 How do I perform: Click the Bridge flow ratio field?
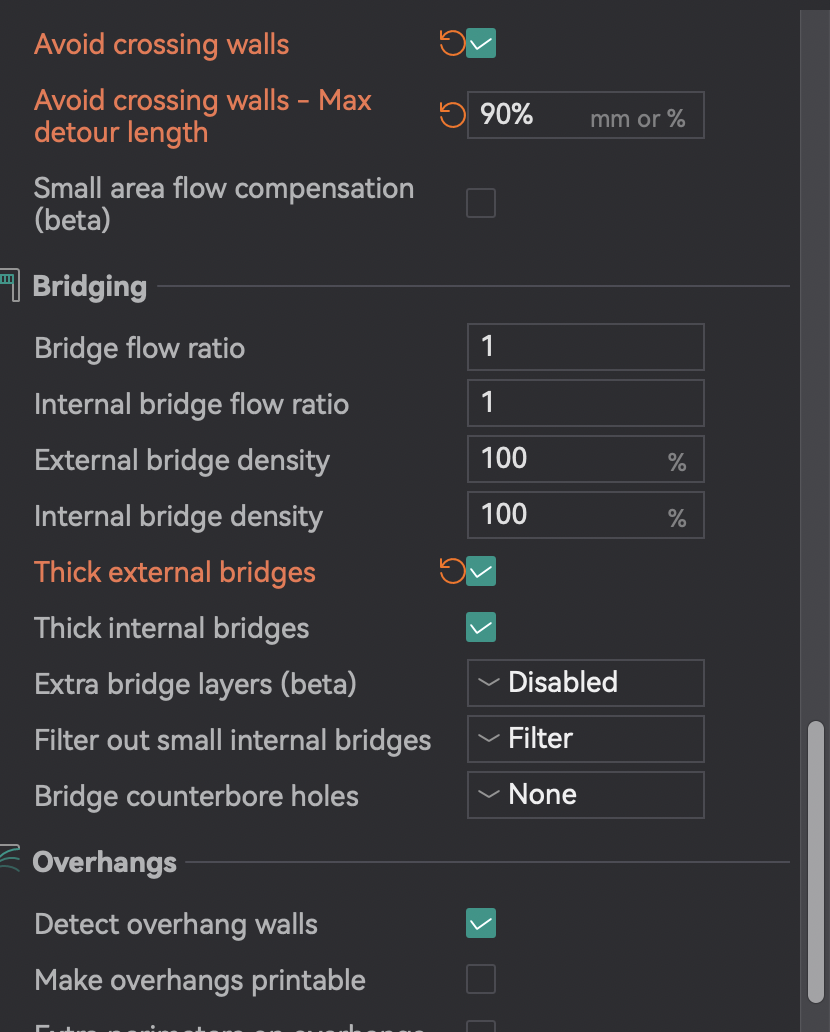point(586,347)
